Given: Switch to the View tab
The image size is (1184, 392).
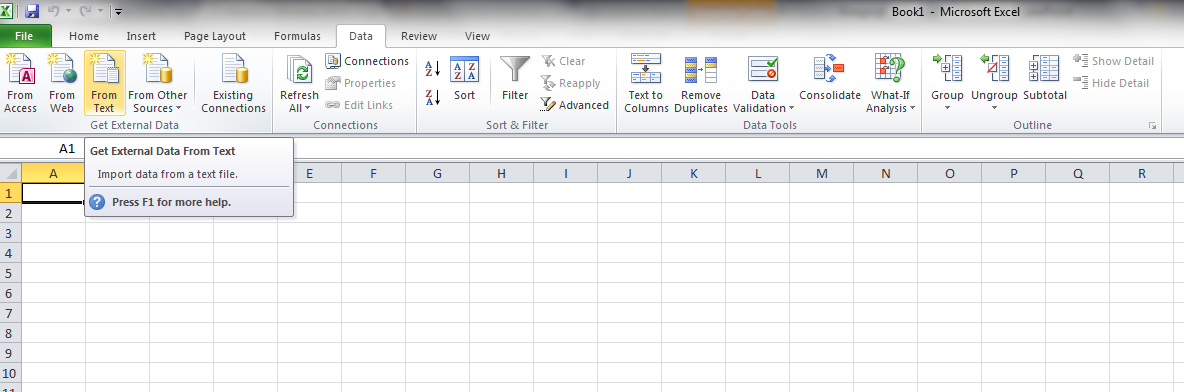Looking at the screenshot, I should coord(477,35).
